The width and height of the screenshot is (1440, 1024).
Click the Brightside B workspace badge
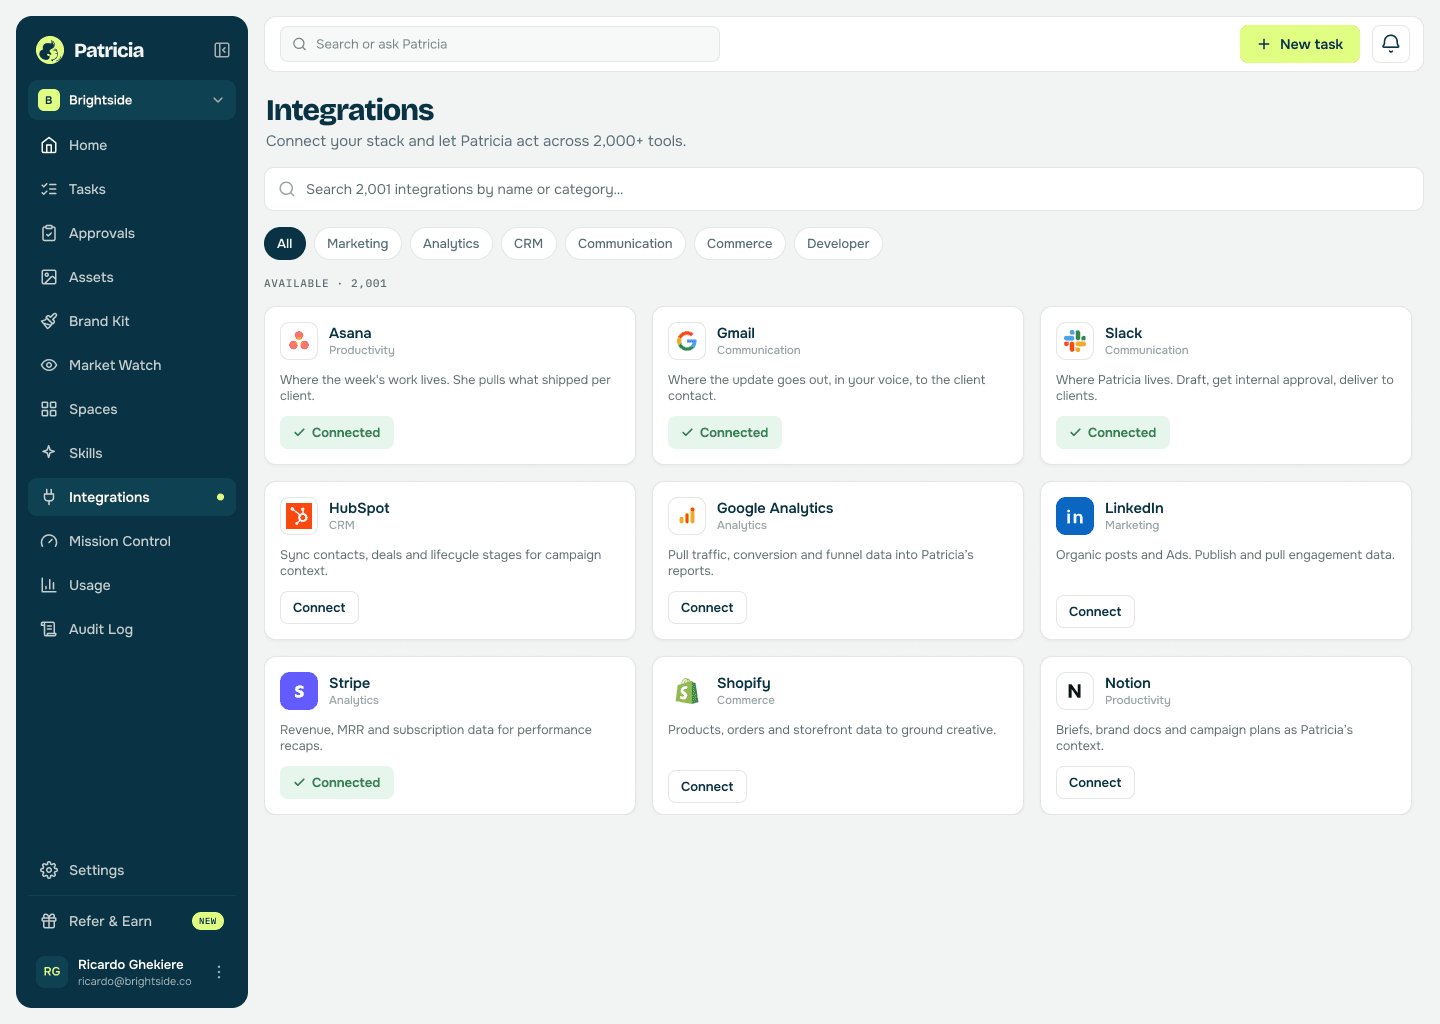pos(48,100)
